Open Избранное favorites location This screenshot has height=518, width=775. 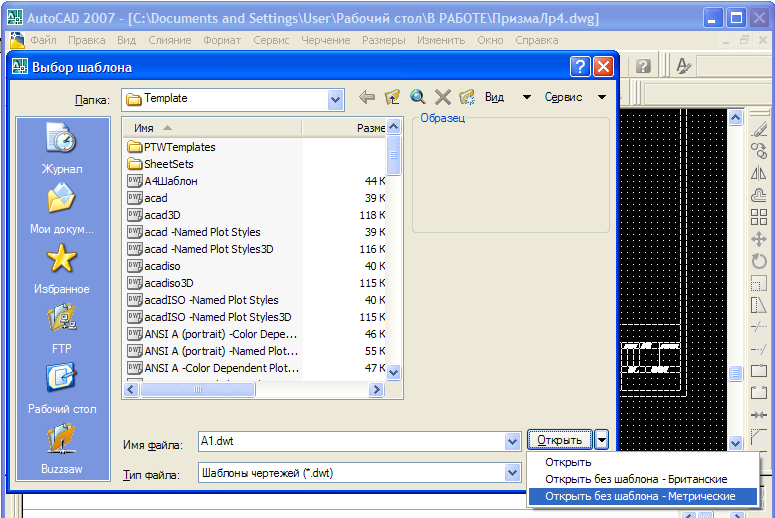coord(62,269)
